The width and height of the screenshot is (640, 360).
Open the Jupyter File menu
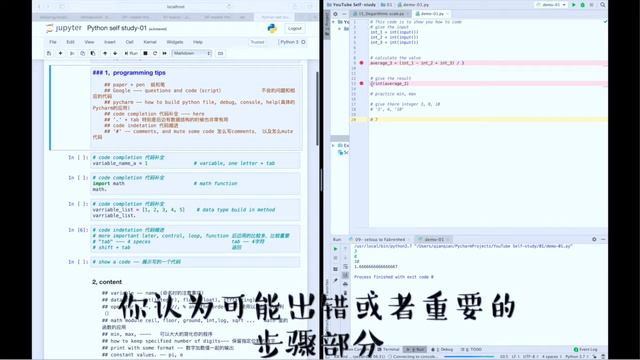(53, 42)
